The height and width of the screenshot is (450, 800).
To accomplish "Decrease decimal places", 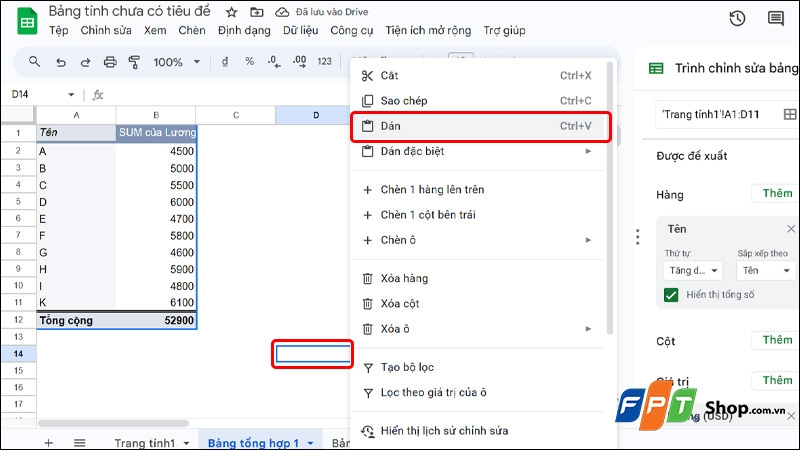I will click(x=274, y=62).
